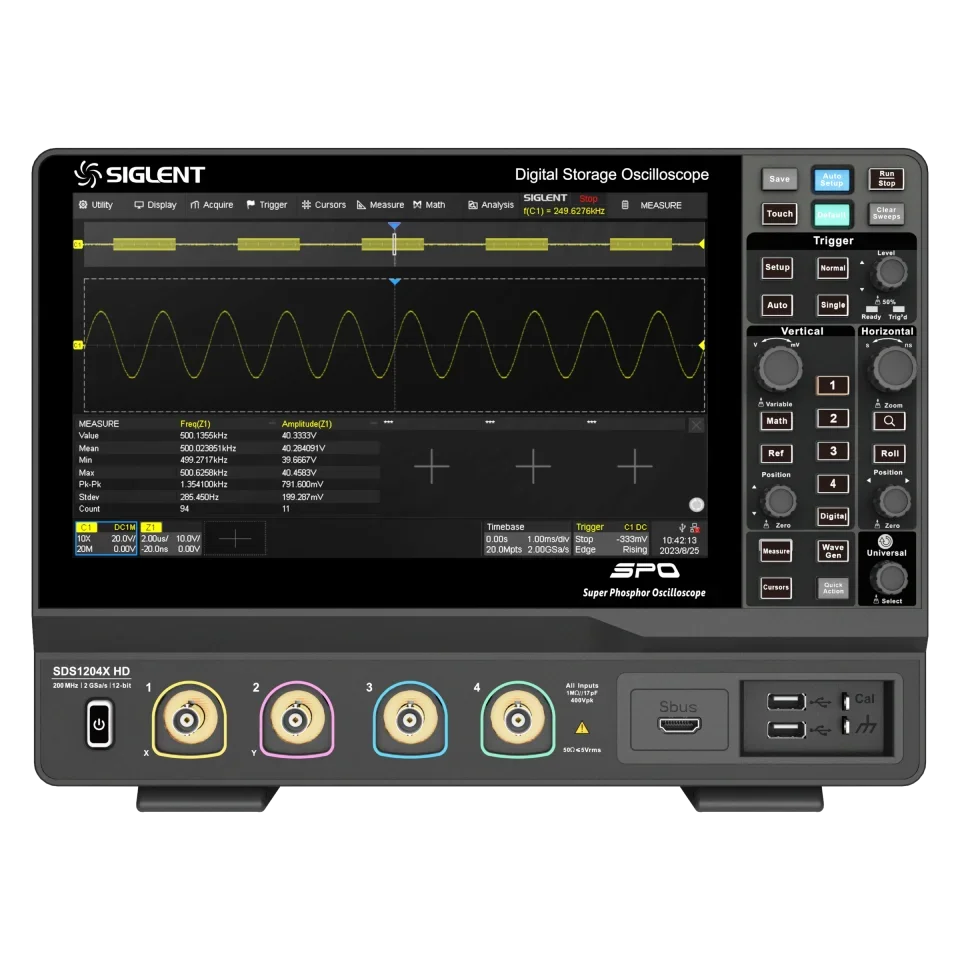The height and width of the screenshot is (960, 960).
Task: Open the C1 channel info box
Action: pyautogui.click(x=106, y=538)
